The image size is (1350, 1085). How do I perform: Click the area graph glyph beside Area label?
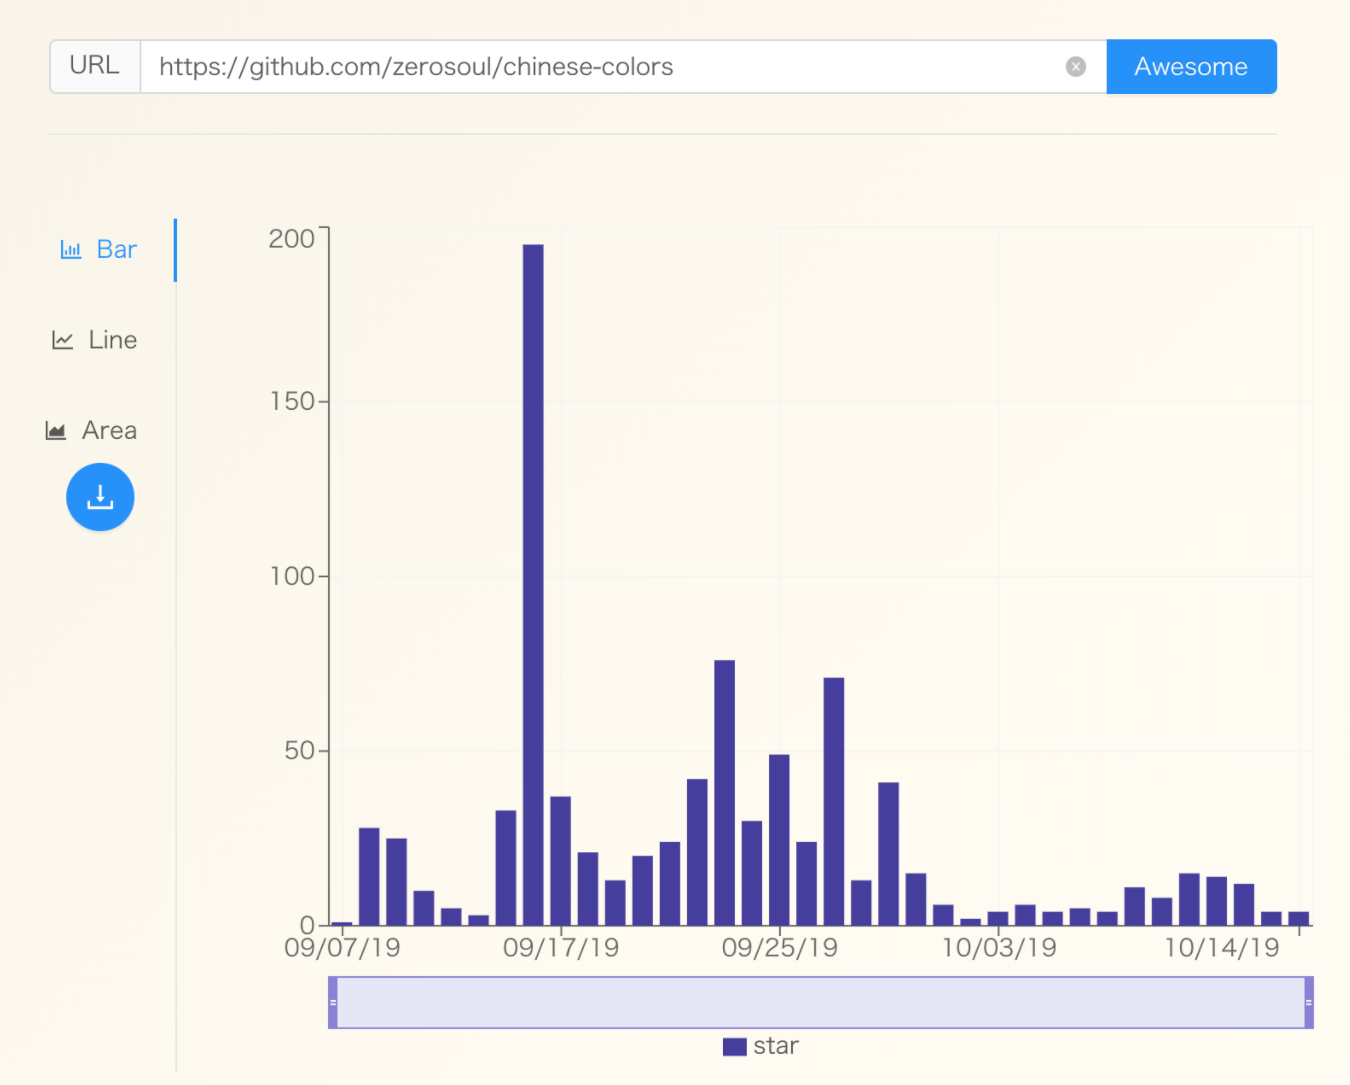(x=57, y=430)
